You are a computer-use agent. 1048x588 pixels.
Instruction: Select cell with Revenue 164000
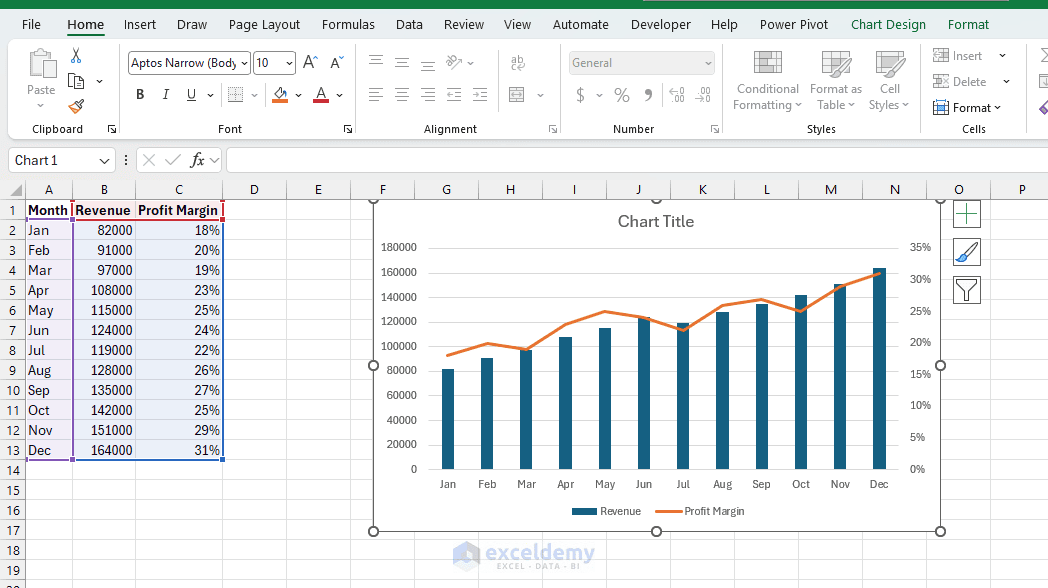pyautogui.click(x=104, y=450)
